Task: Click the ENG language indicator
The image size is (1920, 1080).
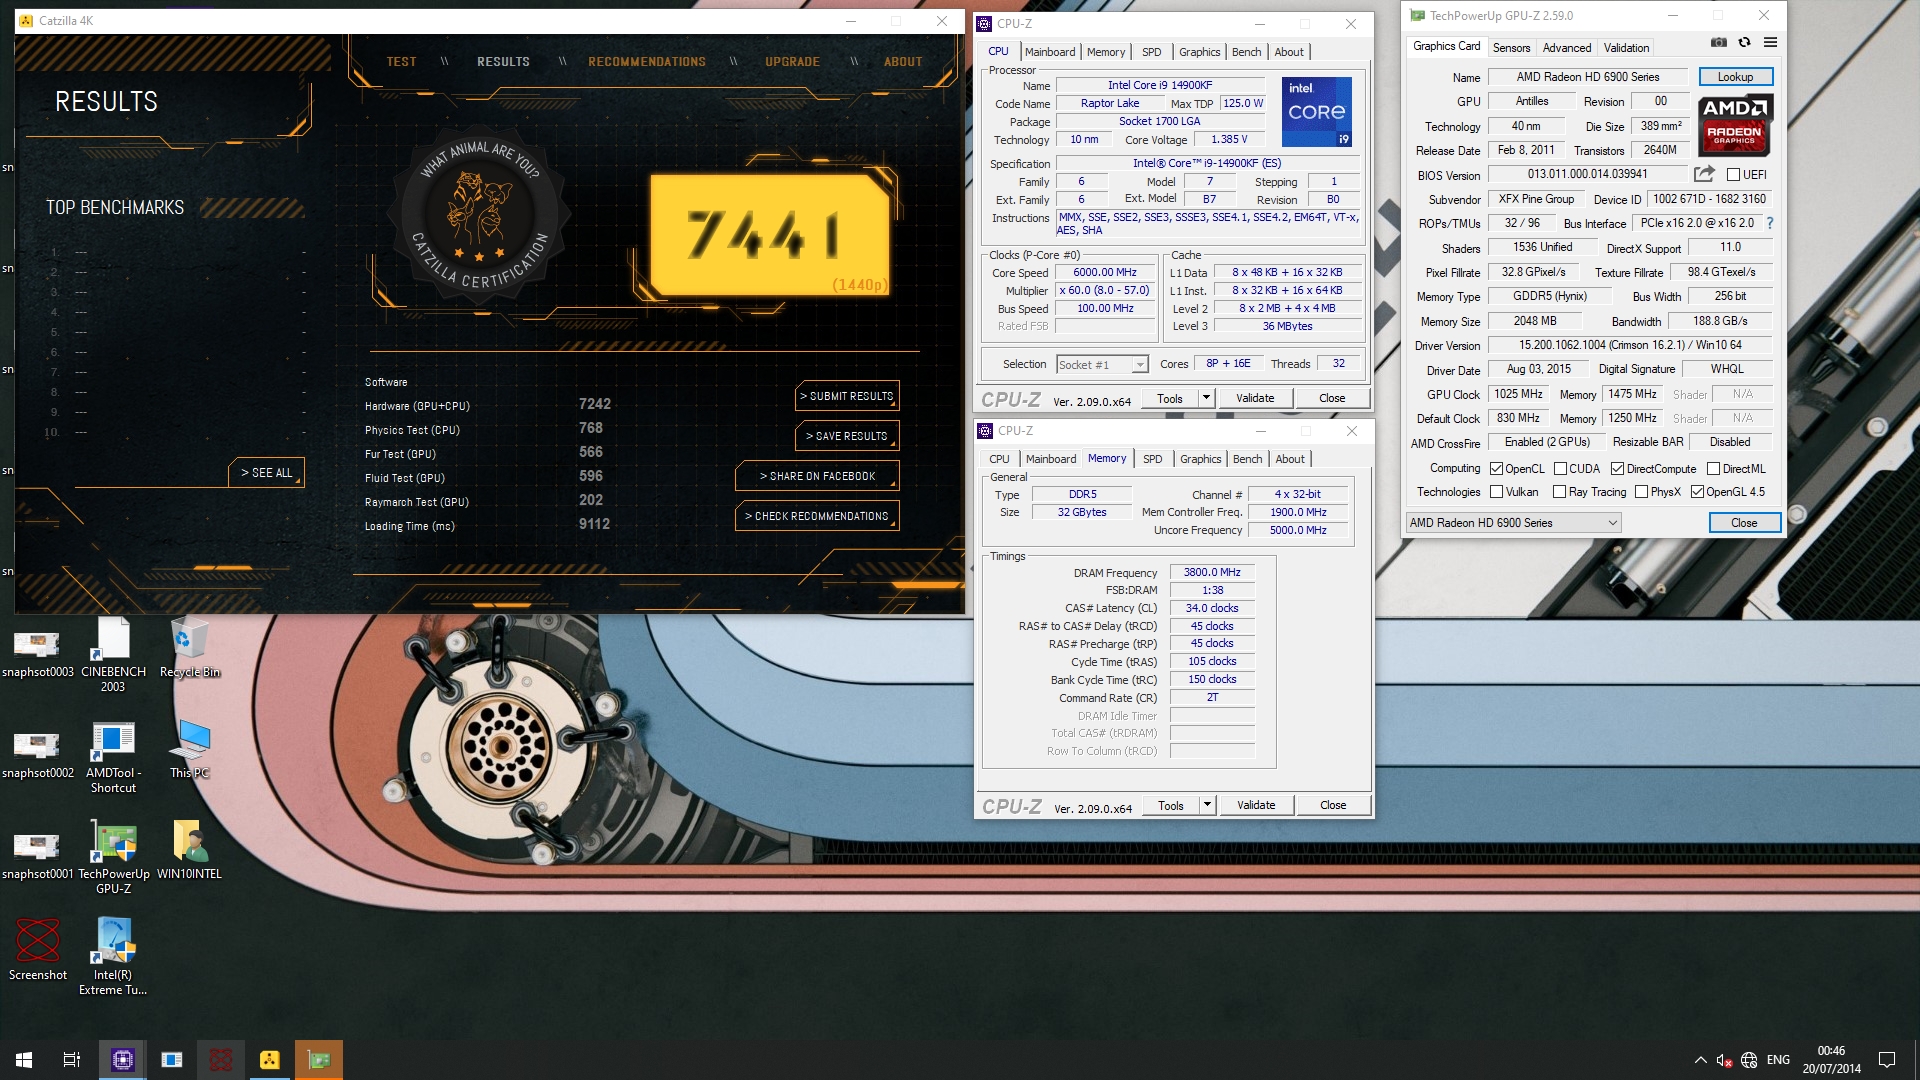Action: (1778, 1060)
